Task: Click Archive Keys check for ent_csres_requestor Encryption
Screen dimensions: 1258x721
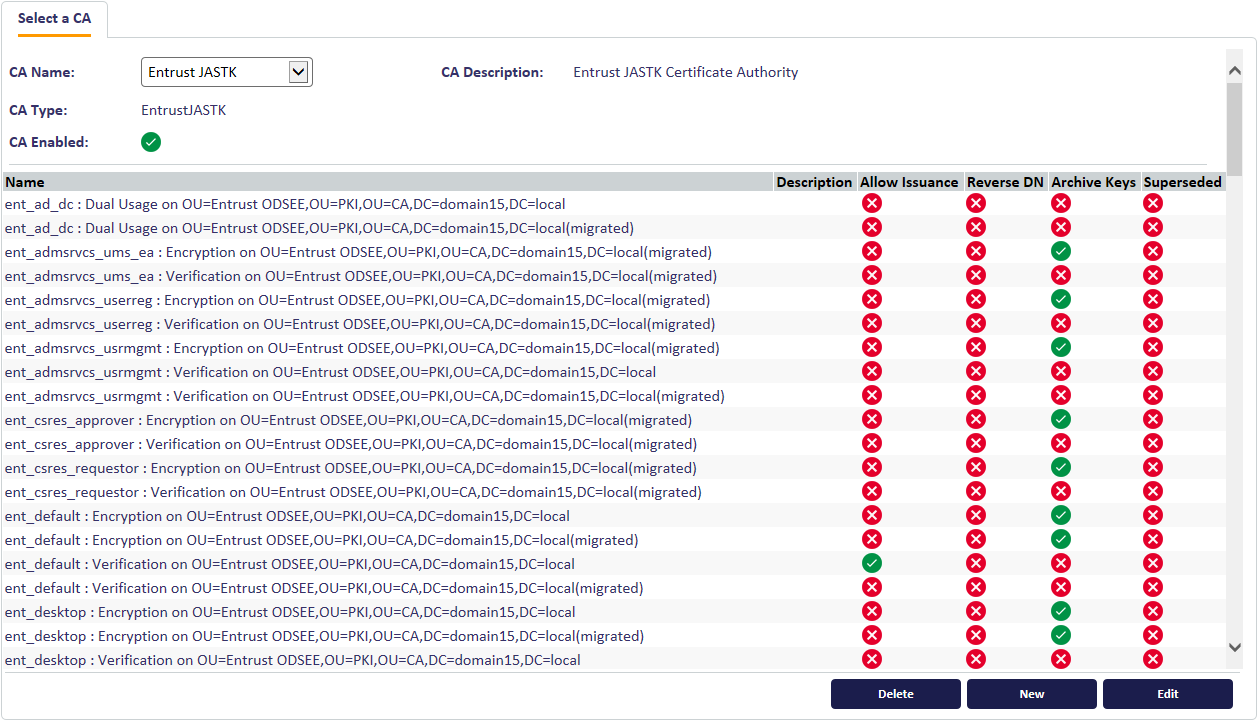Action: (1061, 467)
